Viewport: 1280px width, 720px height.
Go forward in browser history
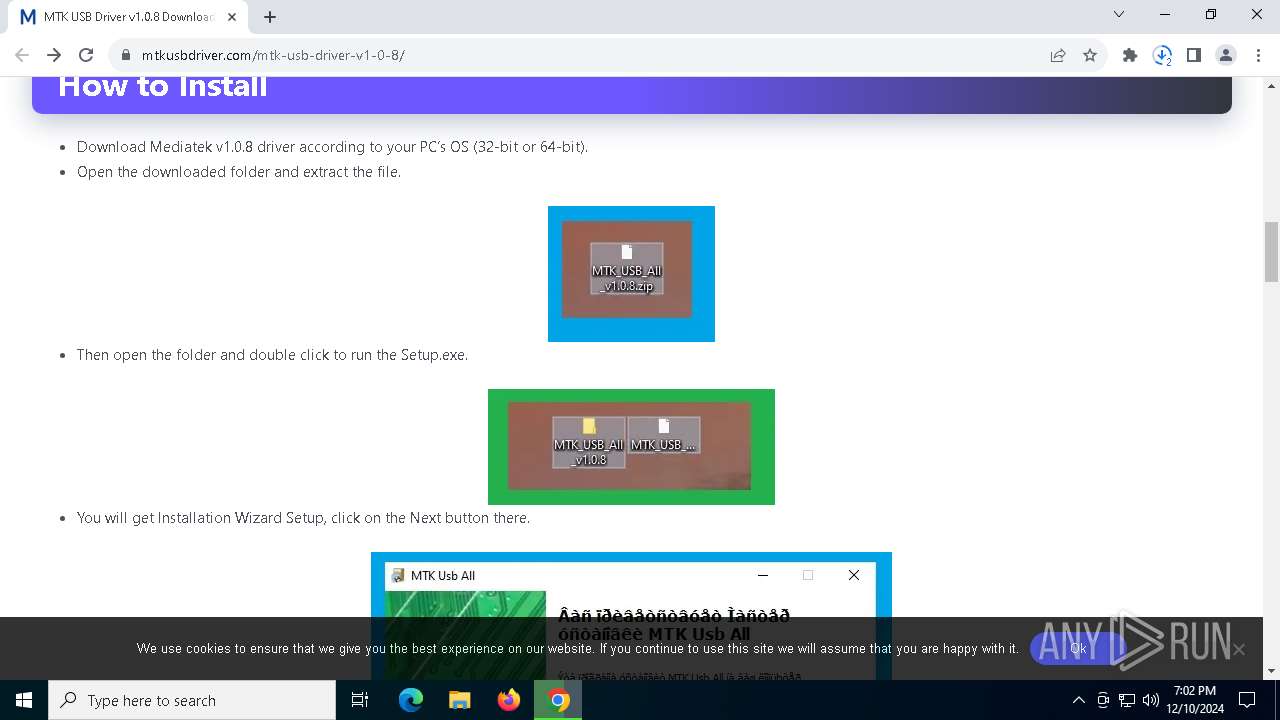[x=54, y=55]
